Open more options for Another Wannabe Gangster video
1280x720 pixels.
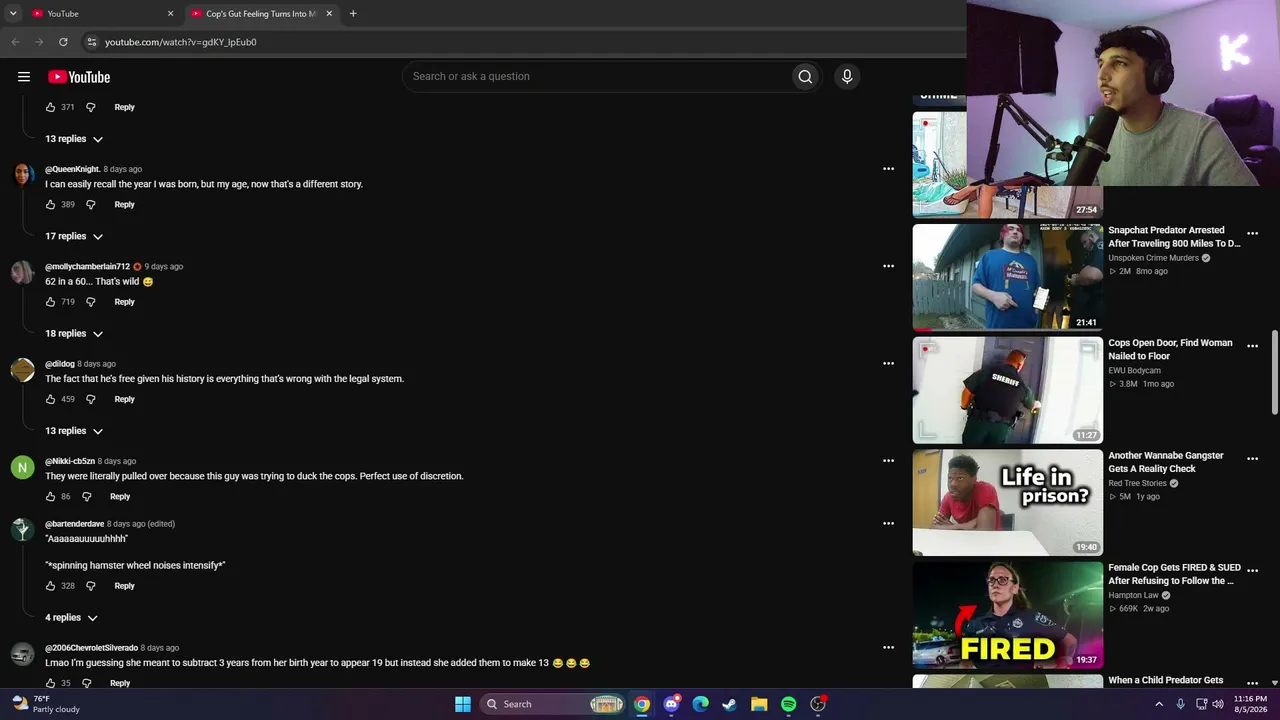click(x=1252, y=459)
